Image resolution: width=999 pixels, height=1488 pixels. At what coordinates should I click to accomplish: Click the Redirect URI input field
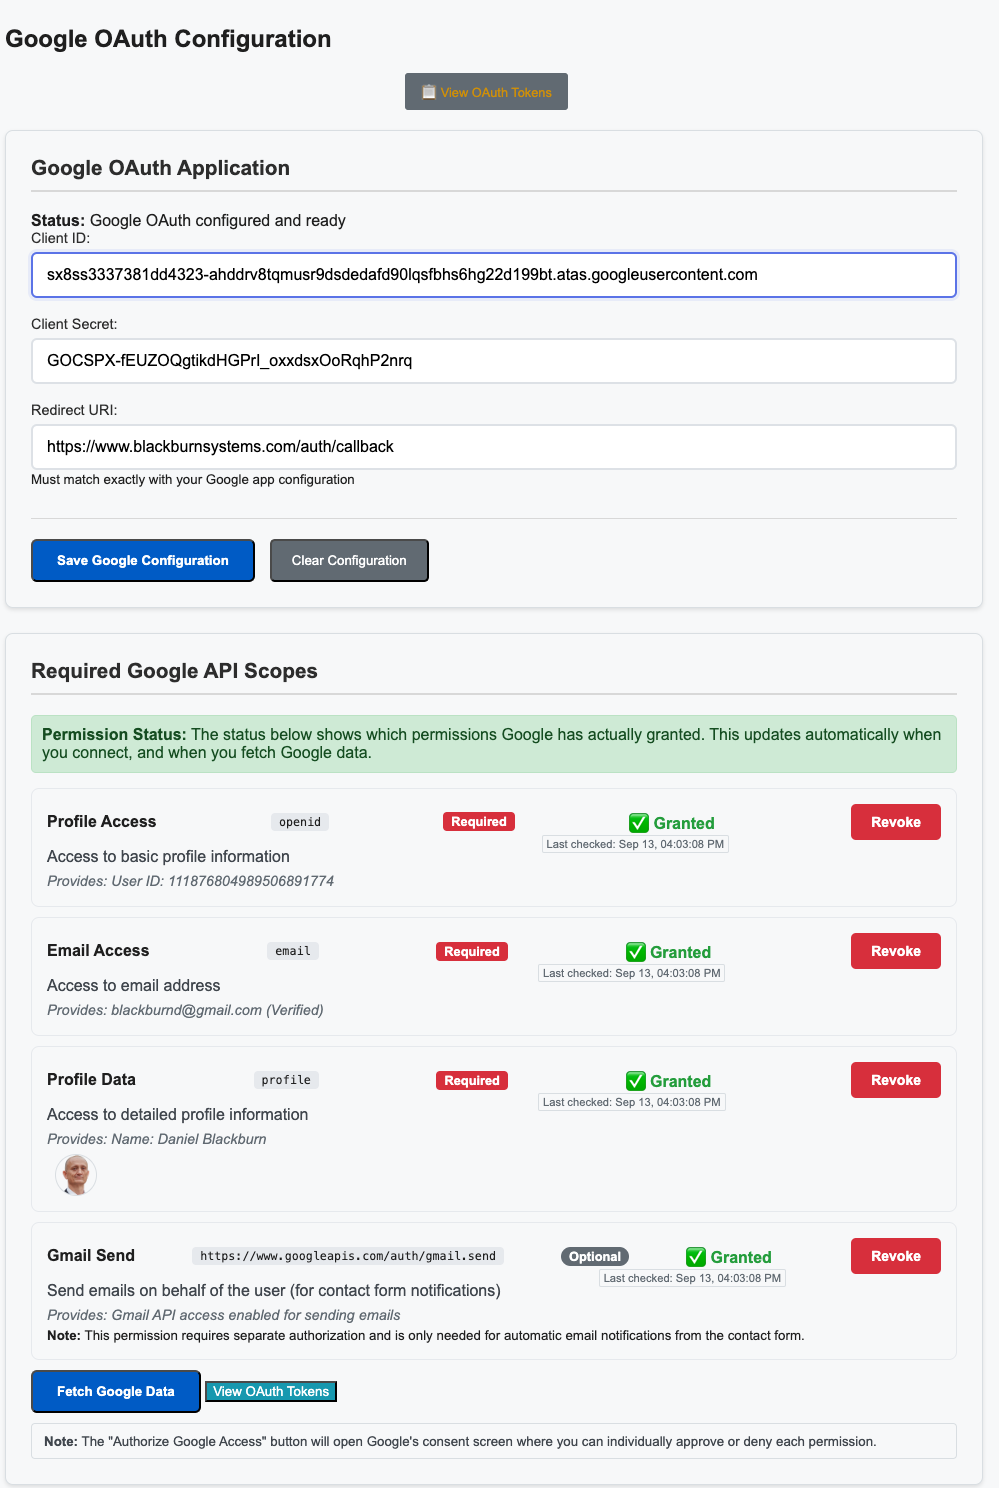pyautogui.click(x=494, y=447)
